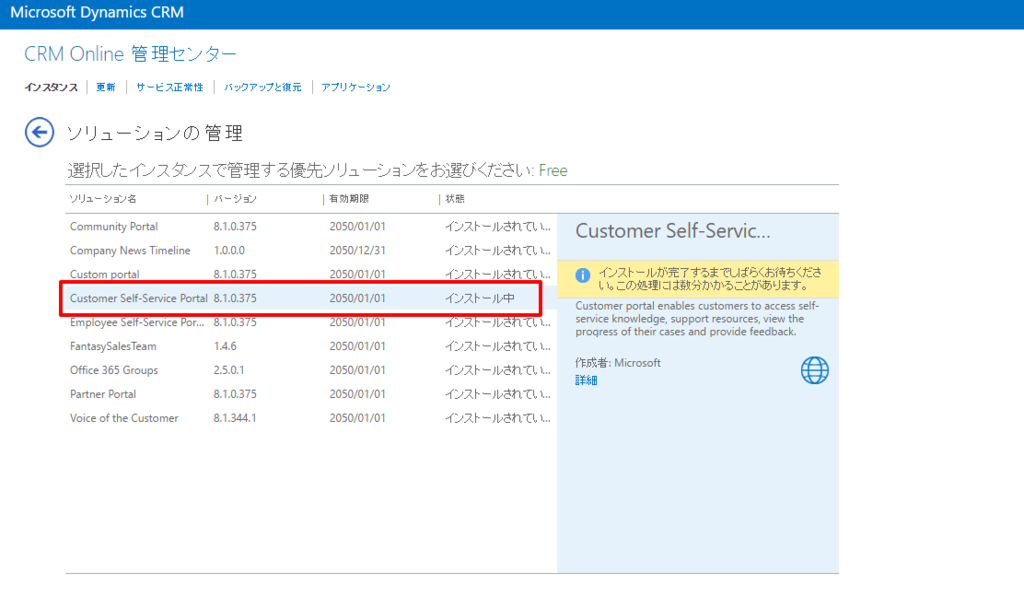This screenshot has height=608, width=1024.
Task: Click the インストール中 status cell
Action: click(x=480, y=298)
